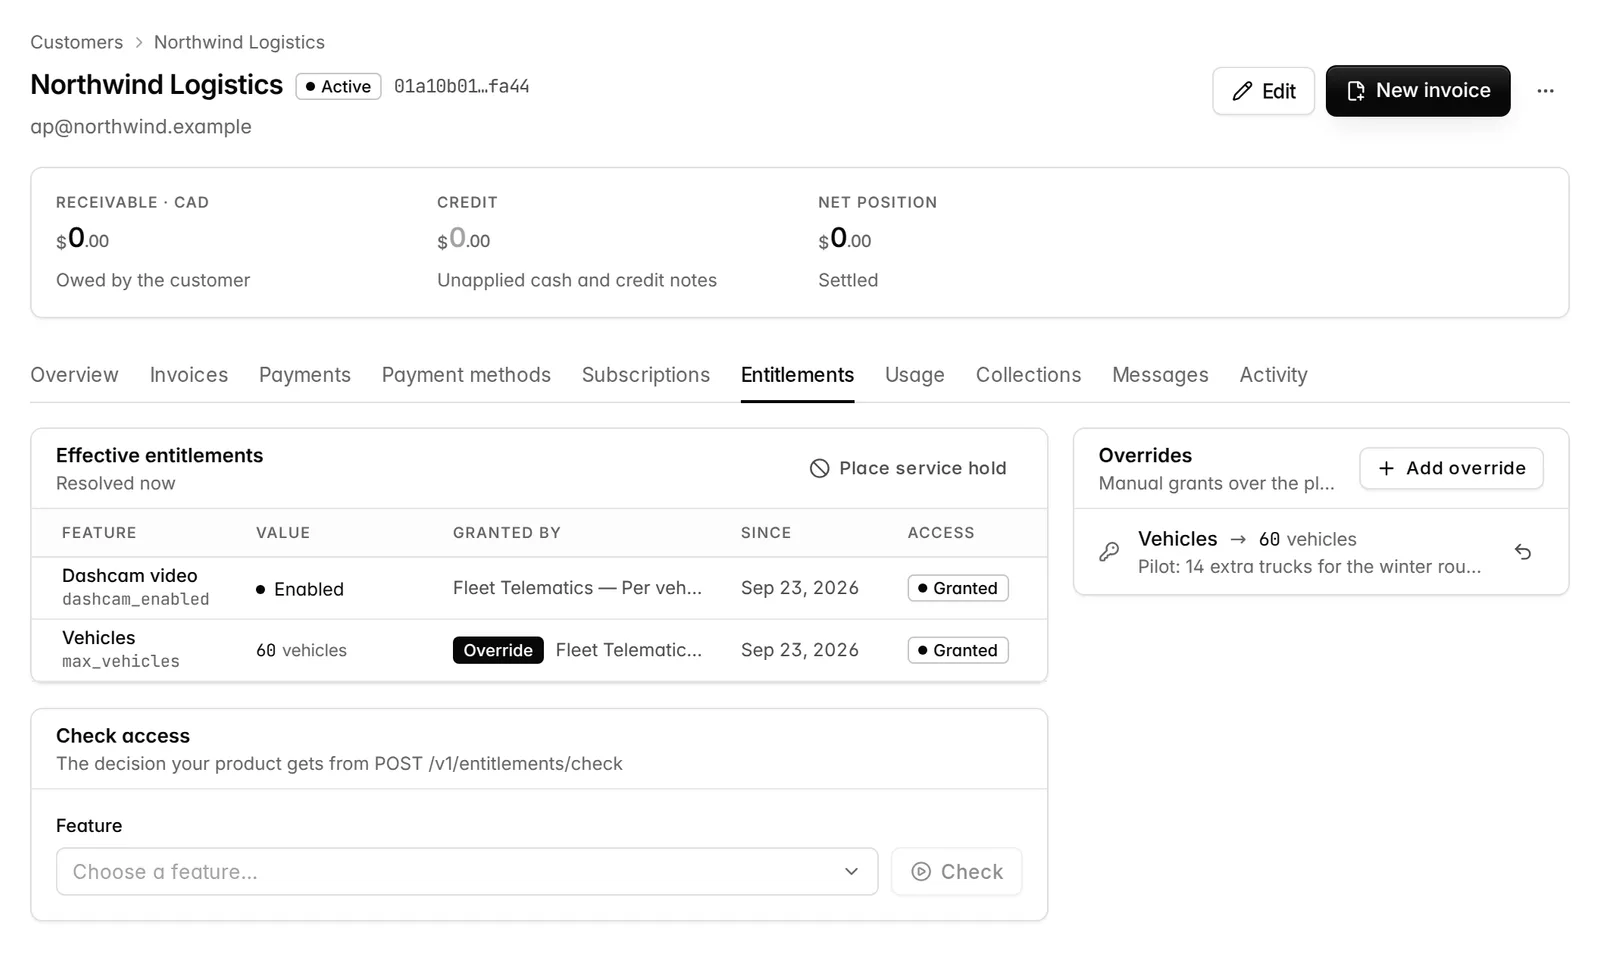Click the Edit customer button
The width and height of the screenshot is (1600, 976).
tap(1263, 91)
